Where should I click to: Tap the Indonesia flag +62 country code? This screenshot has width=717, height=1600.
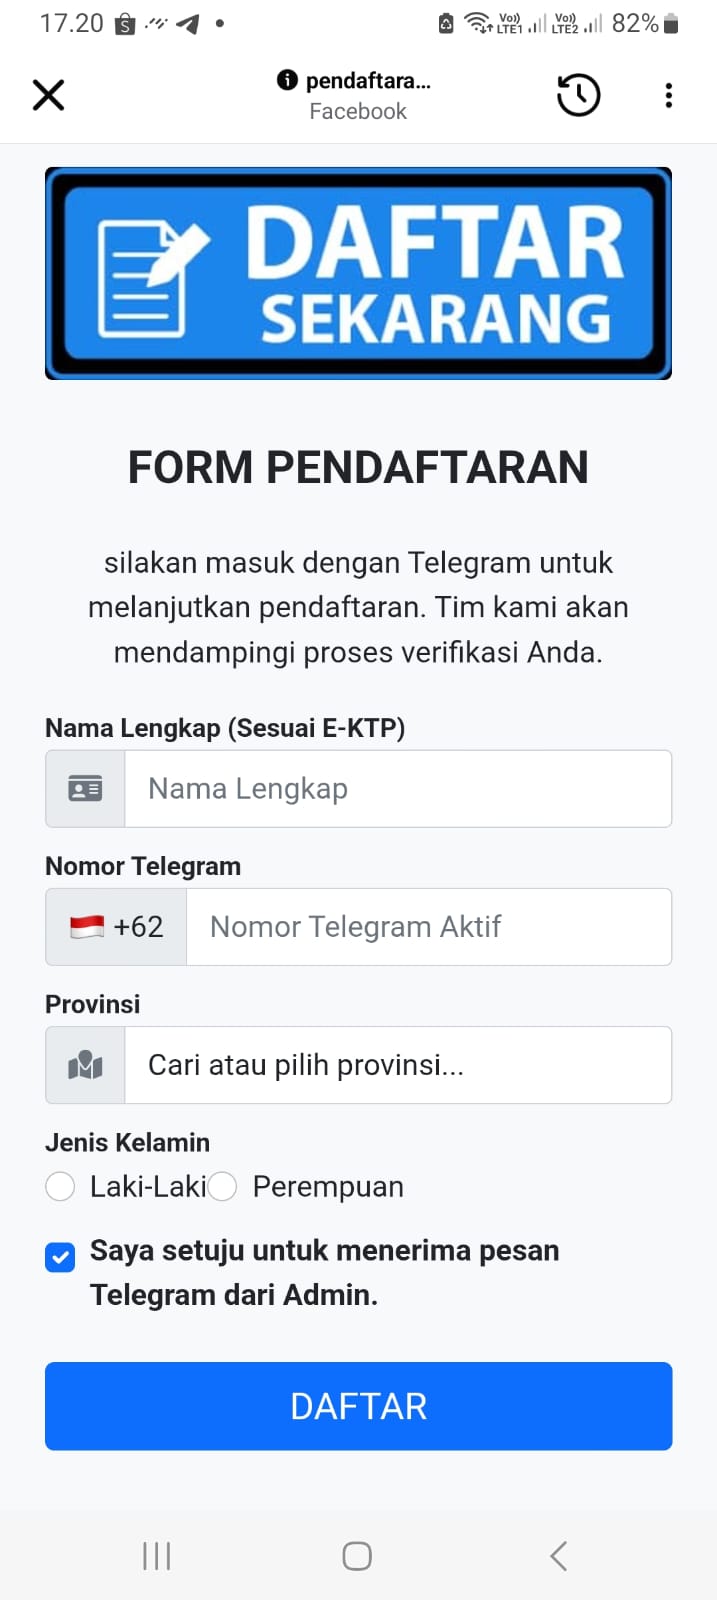(116, 927)
